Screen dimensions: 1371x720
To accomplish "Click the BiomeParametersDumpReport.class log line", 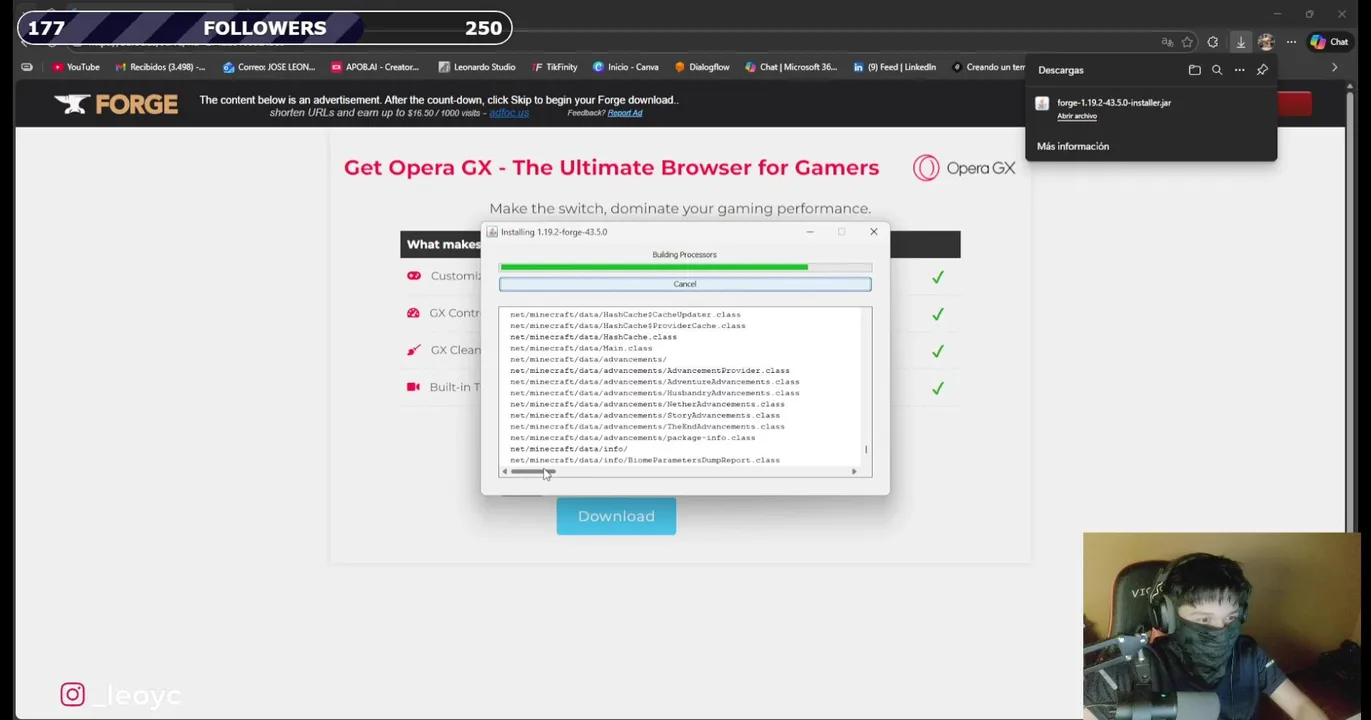I will (645, 460).
